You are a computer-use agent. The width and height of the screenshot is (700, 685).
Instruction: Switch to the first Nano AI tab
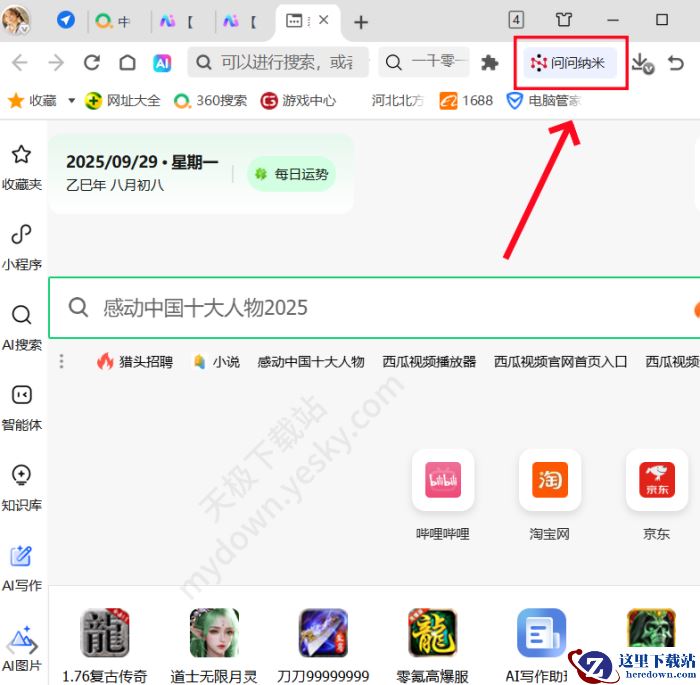pos(177,21)
